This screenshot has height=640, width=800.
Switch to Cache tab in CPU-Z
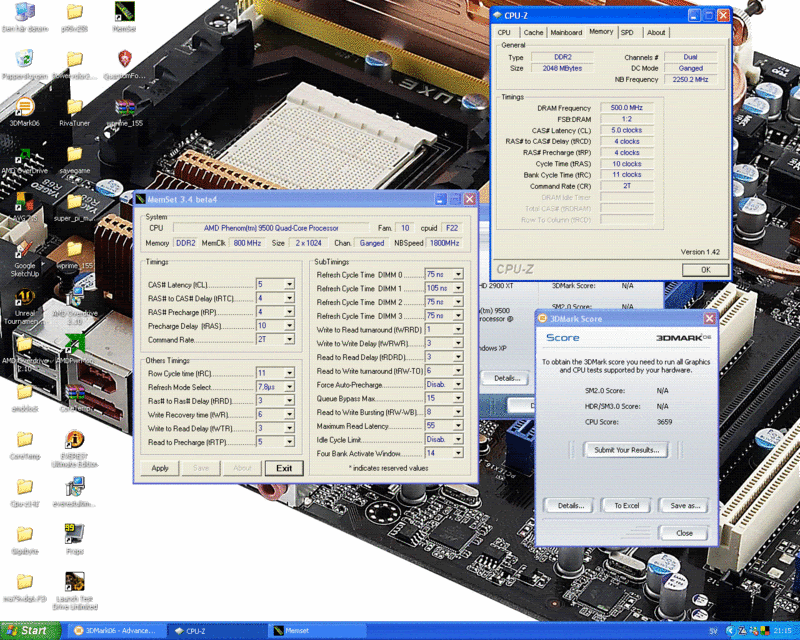(533, 32)
